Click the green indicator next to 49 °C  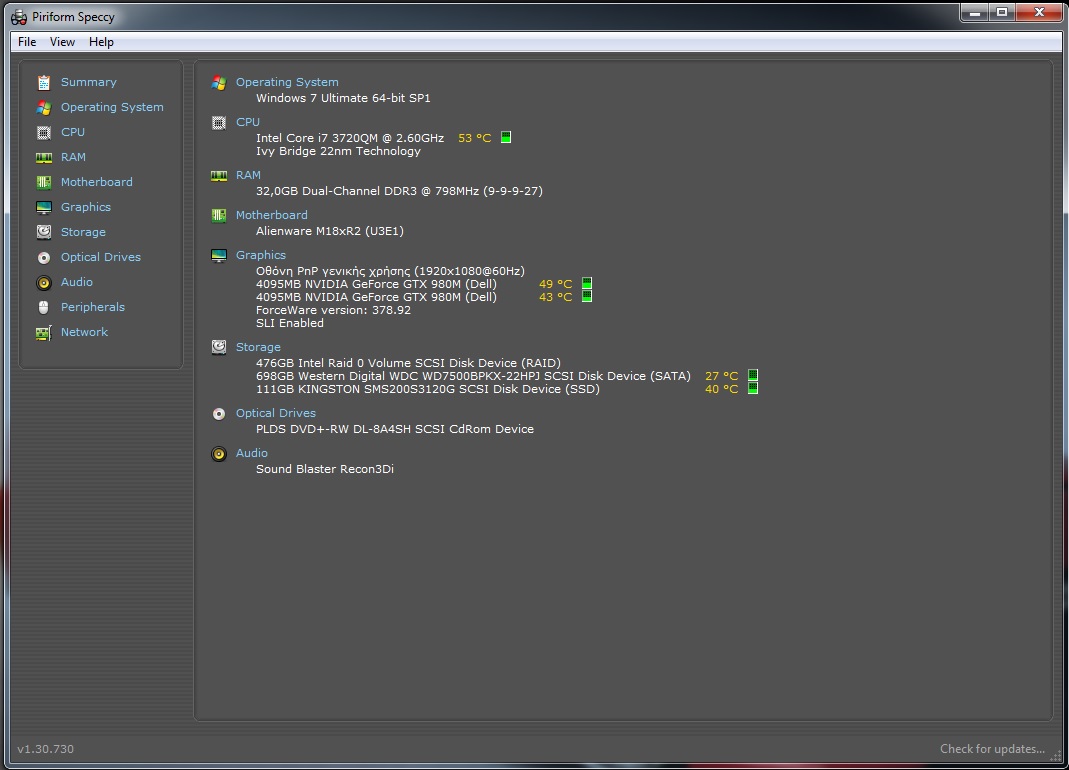tap(587, 283)
